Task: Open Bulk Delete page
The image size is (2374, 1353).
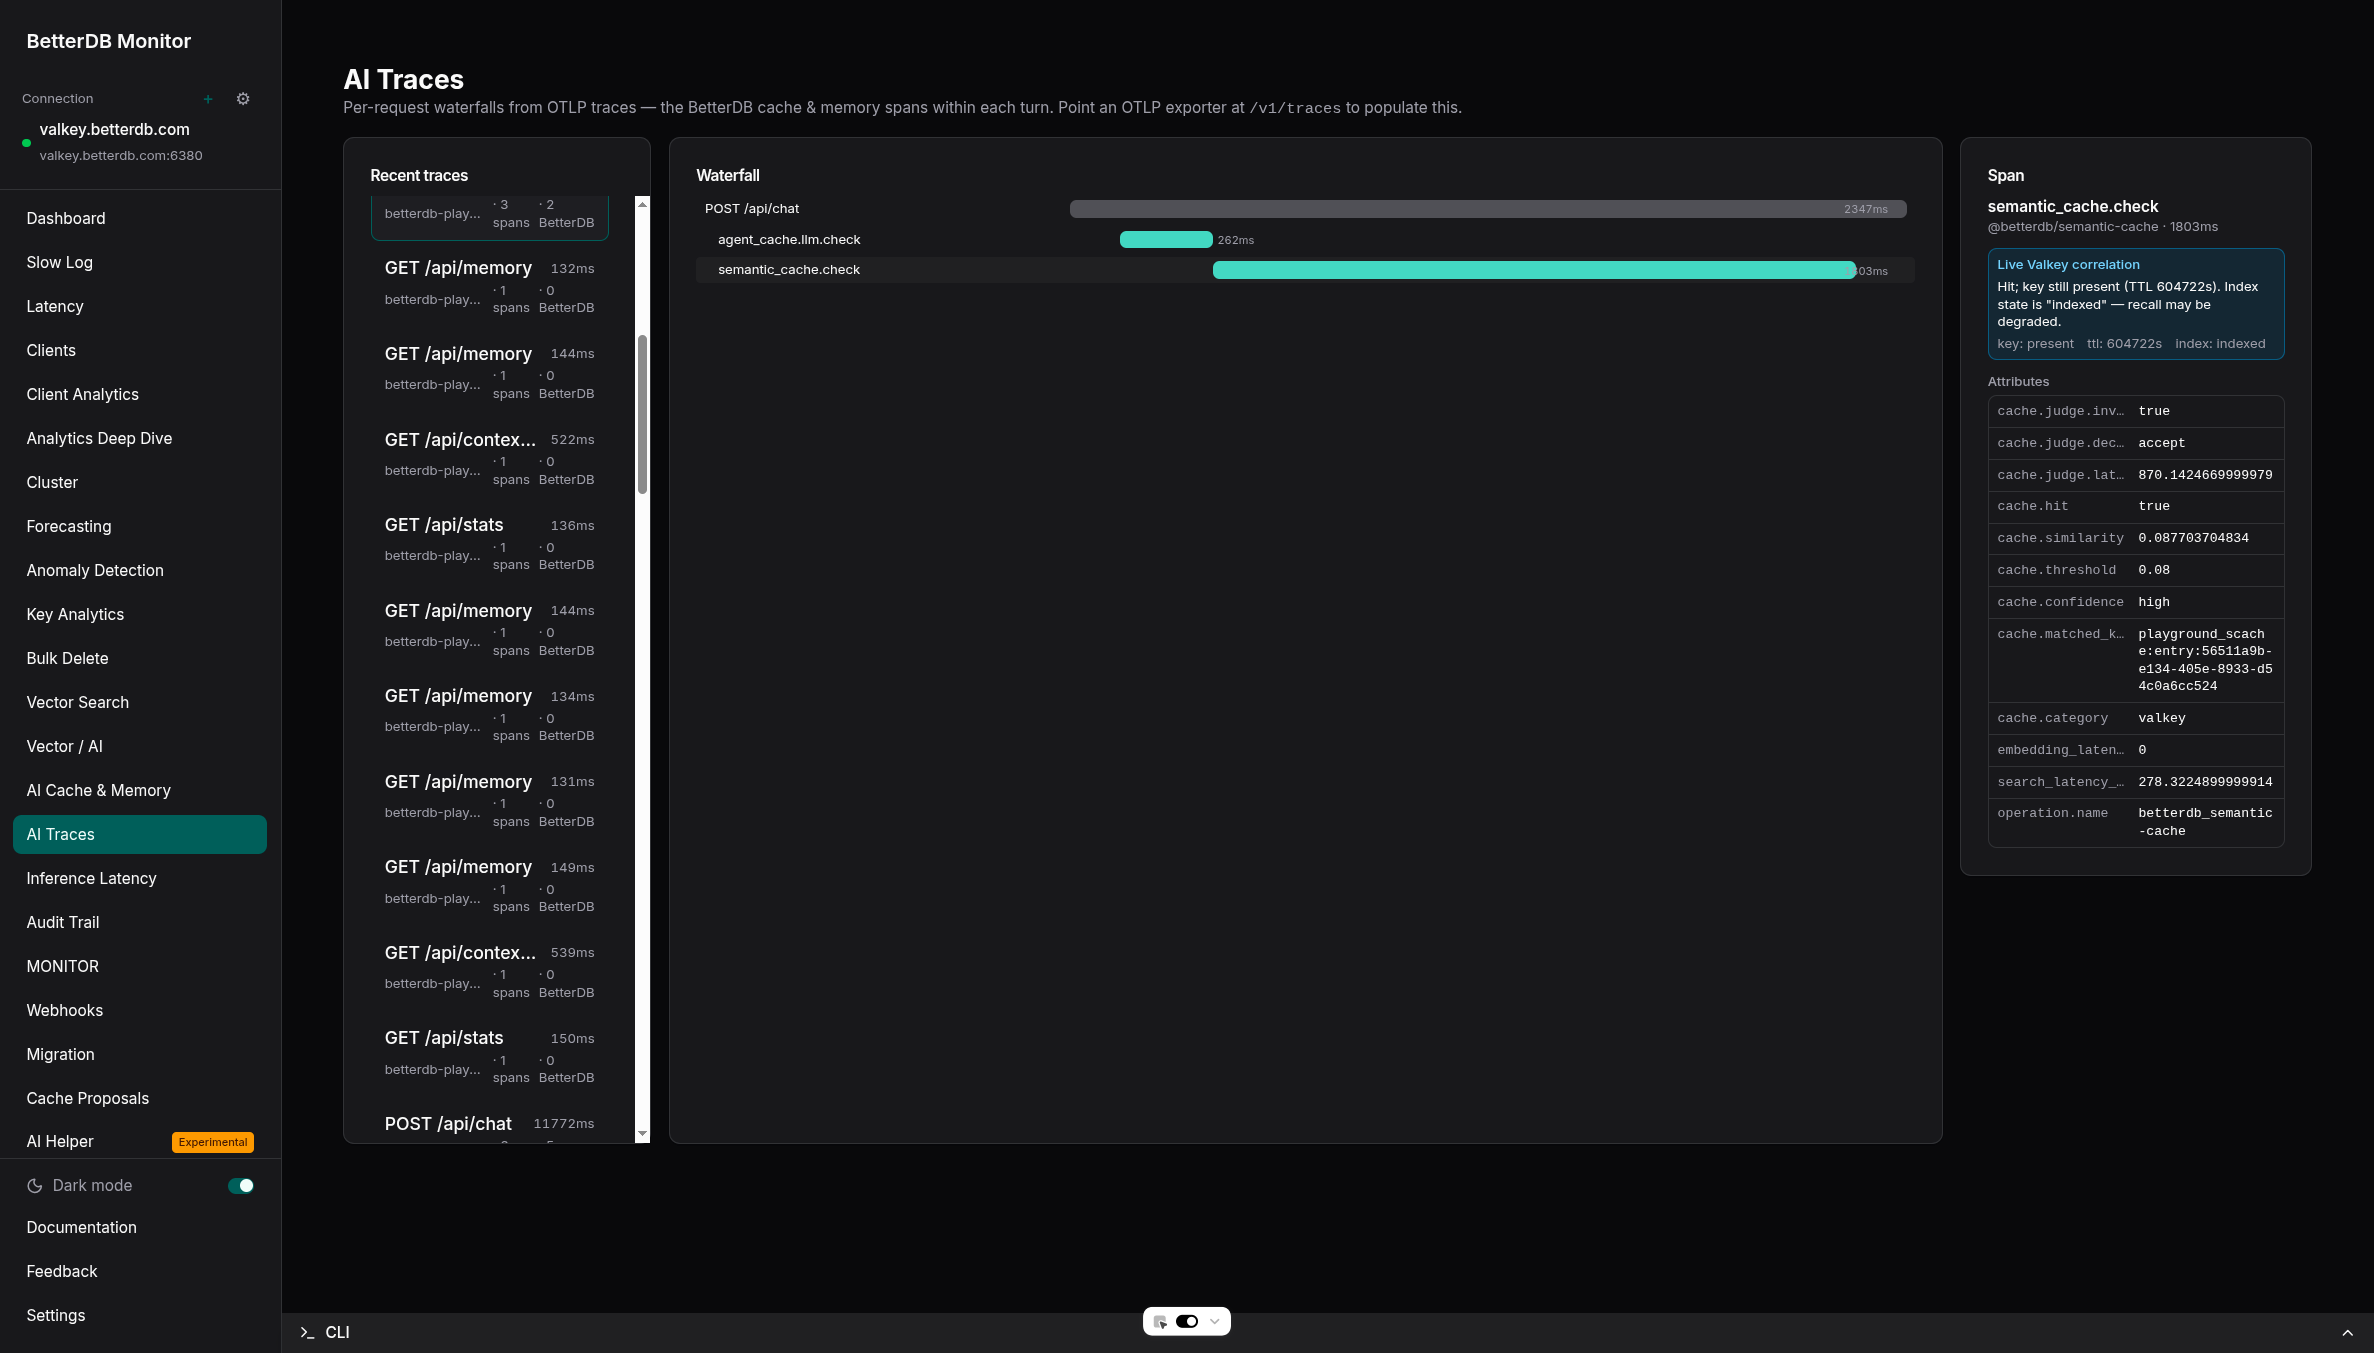Action: coord(140,658)
